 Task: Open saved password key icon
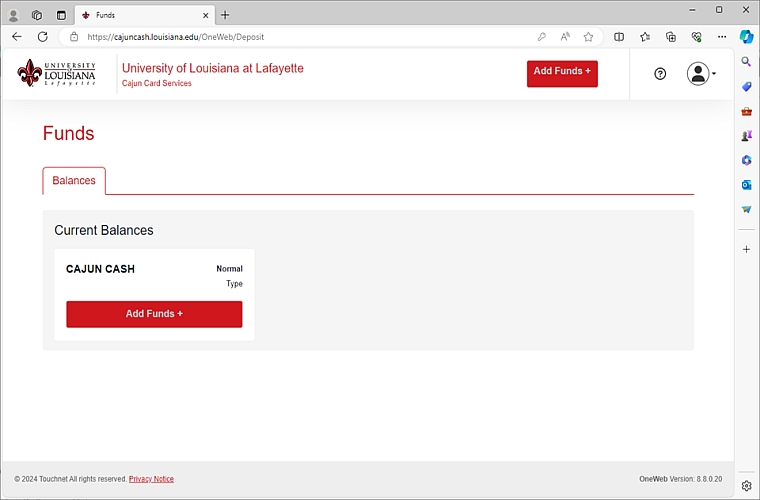point(541,37)
